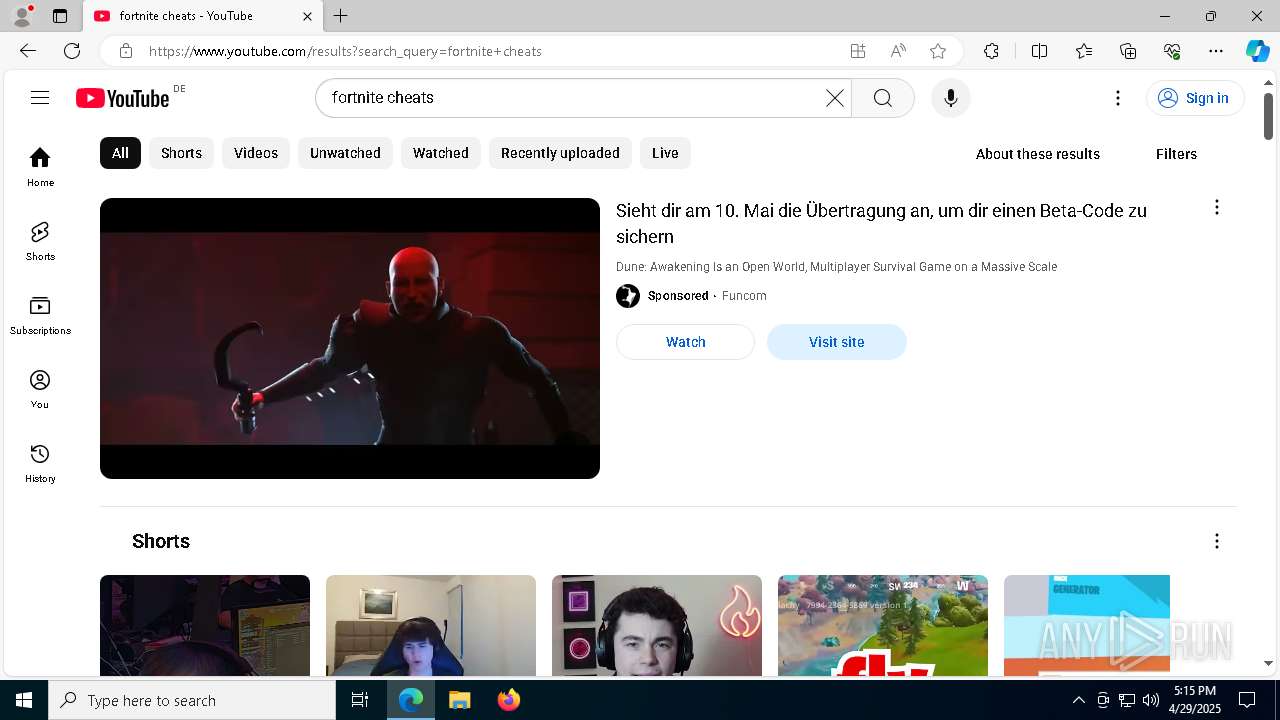Open the sponsored ad's three-dot options
Screen dimensions: 1280x720
pyautogui.click(x=1217, y=207)
